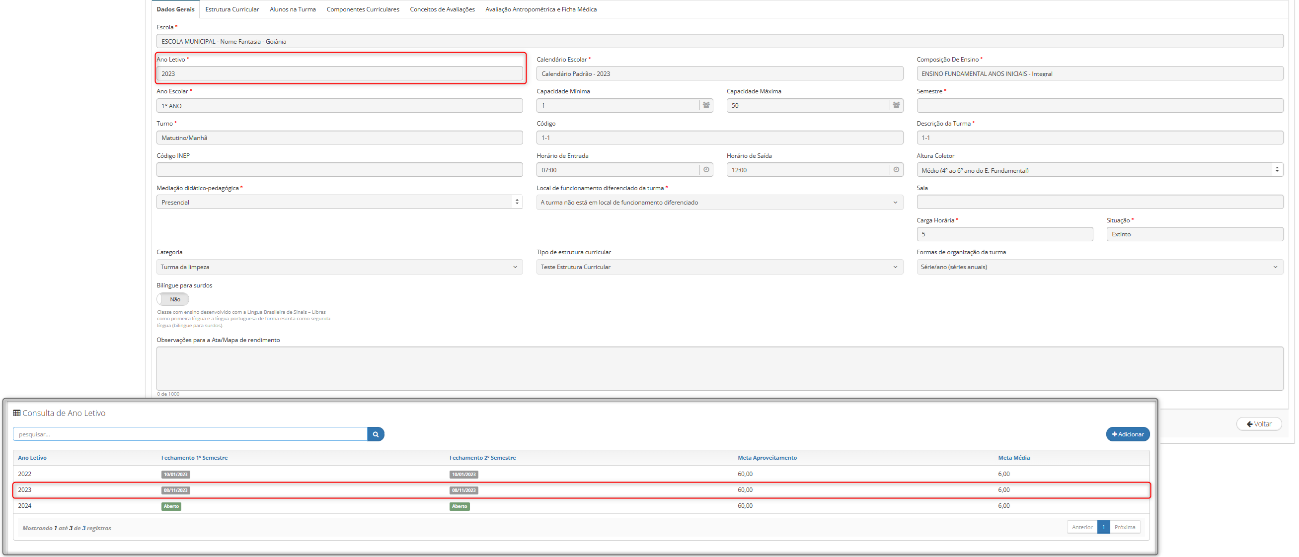Click table icon beside Consulta de Ano Letivo
Screen dimensions: 1299x557
tap(16, 413)
